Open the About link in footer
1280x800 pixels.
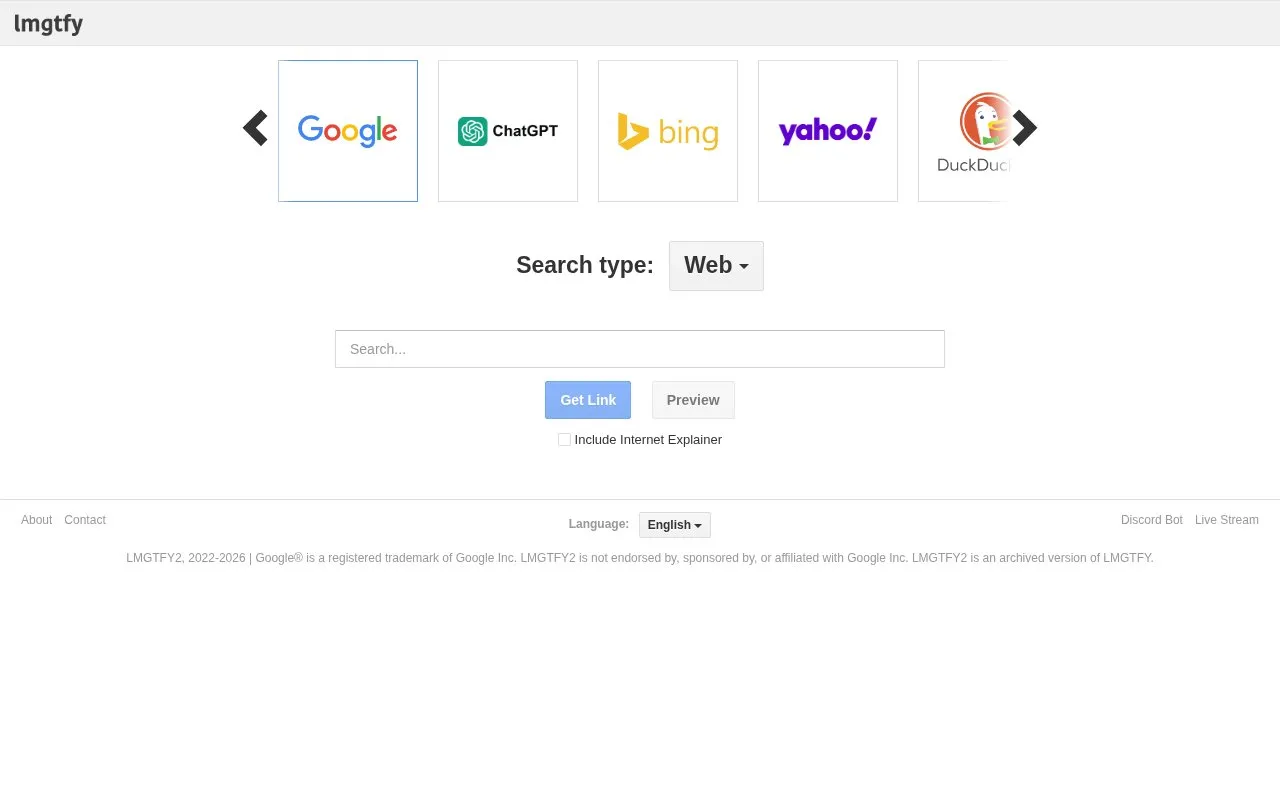coord(36,520)
